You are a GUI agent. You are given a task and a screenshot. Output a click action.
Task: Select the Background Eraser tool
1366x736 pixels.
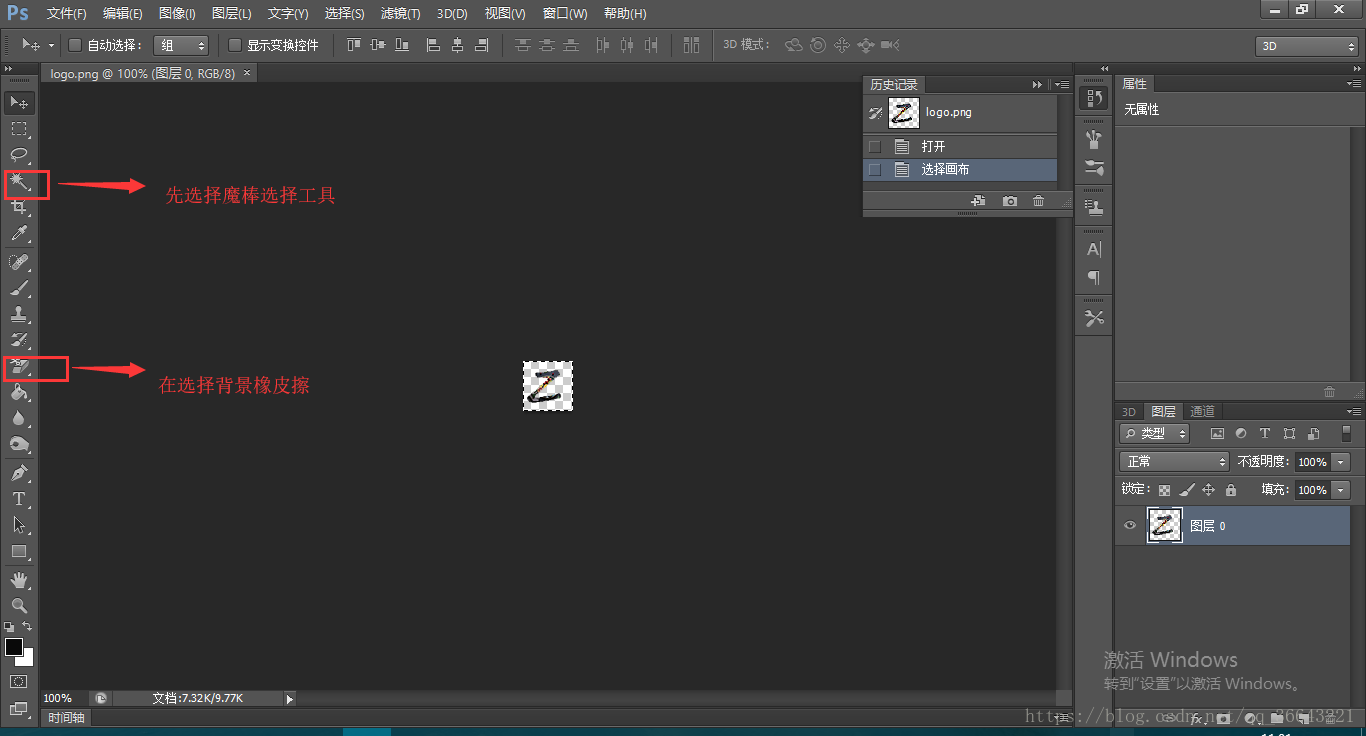(19, 367)
